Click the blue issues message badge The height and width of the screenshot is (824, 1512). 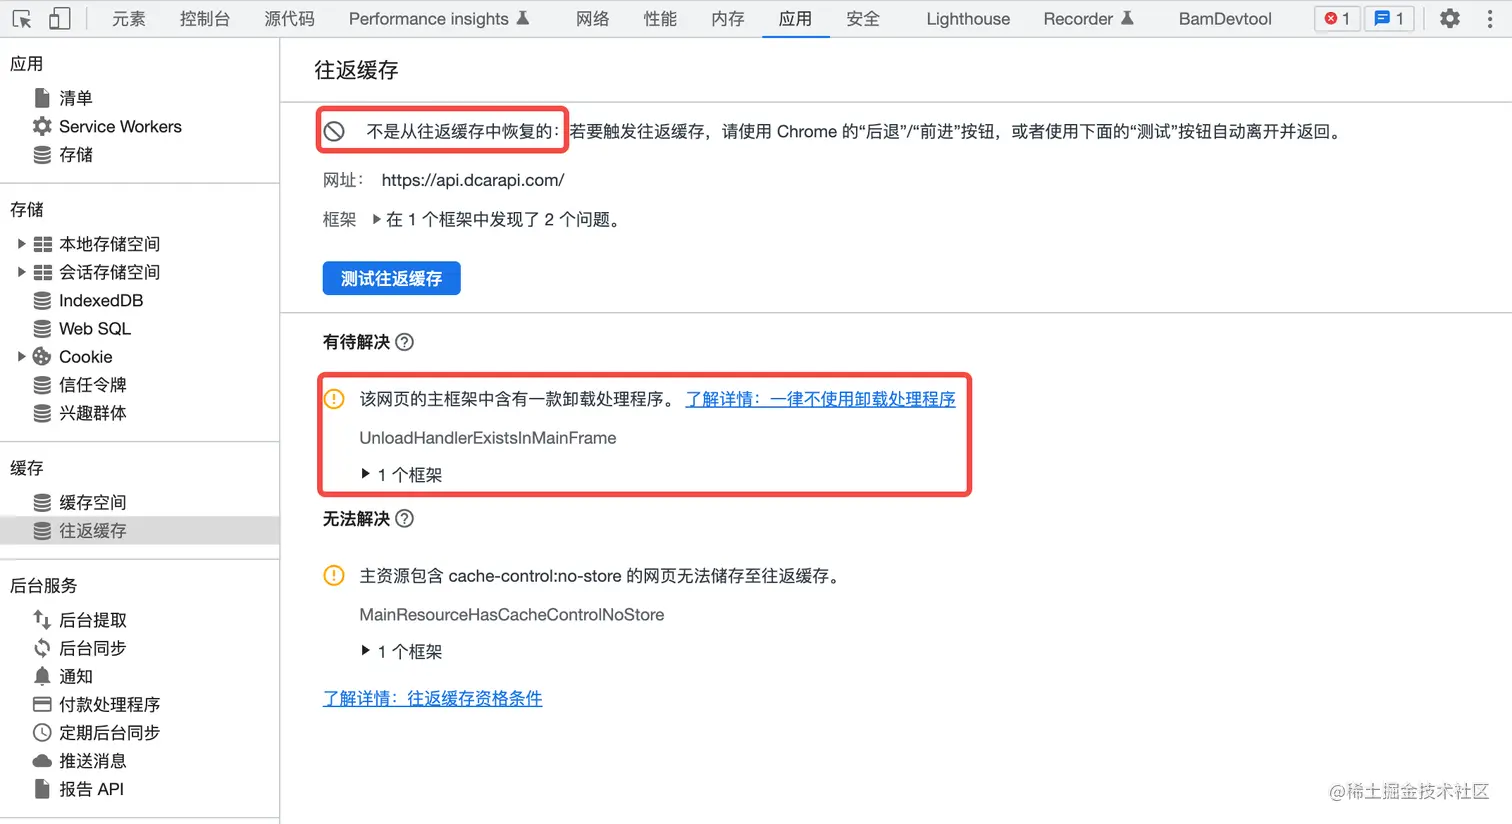point(1389,18)
